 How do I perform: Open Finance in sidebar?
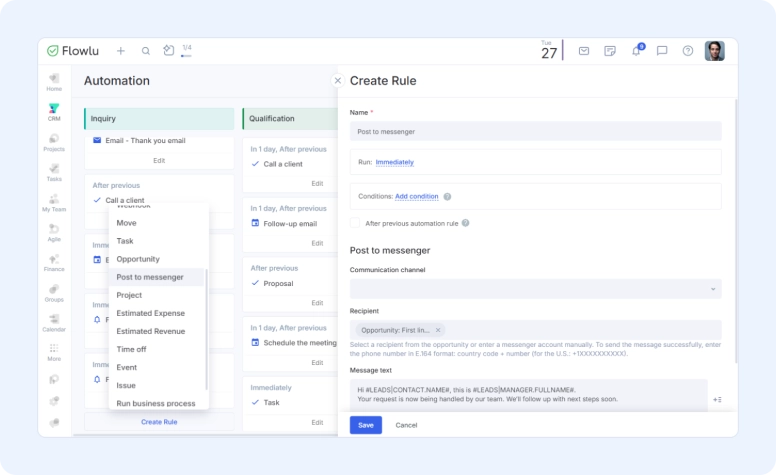54,263
